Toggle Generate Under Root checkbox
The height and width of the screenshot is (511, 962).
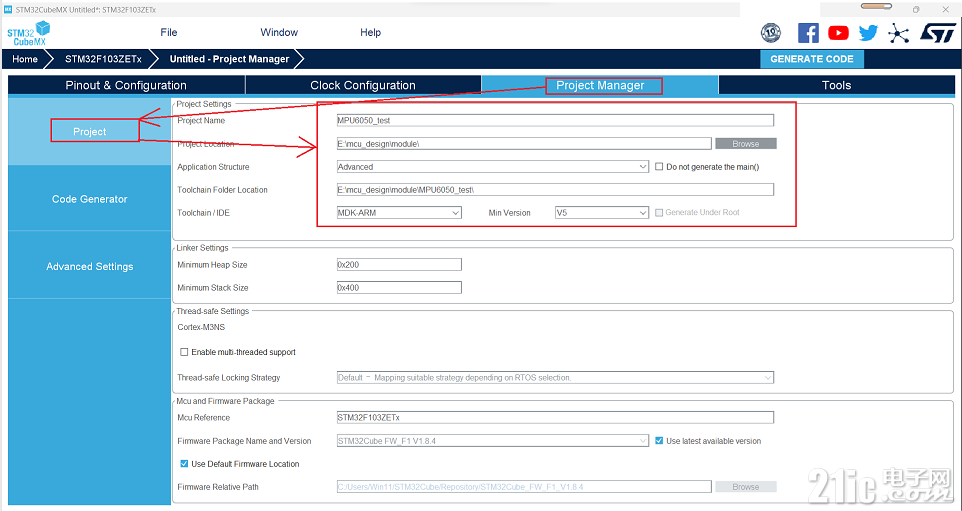pos(659,212)
